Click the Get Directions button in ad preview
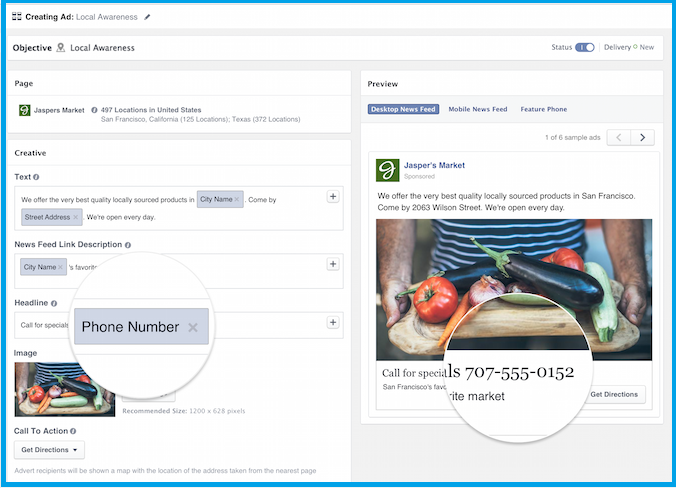This screenshot has height=488, width=676. (613, 394)
